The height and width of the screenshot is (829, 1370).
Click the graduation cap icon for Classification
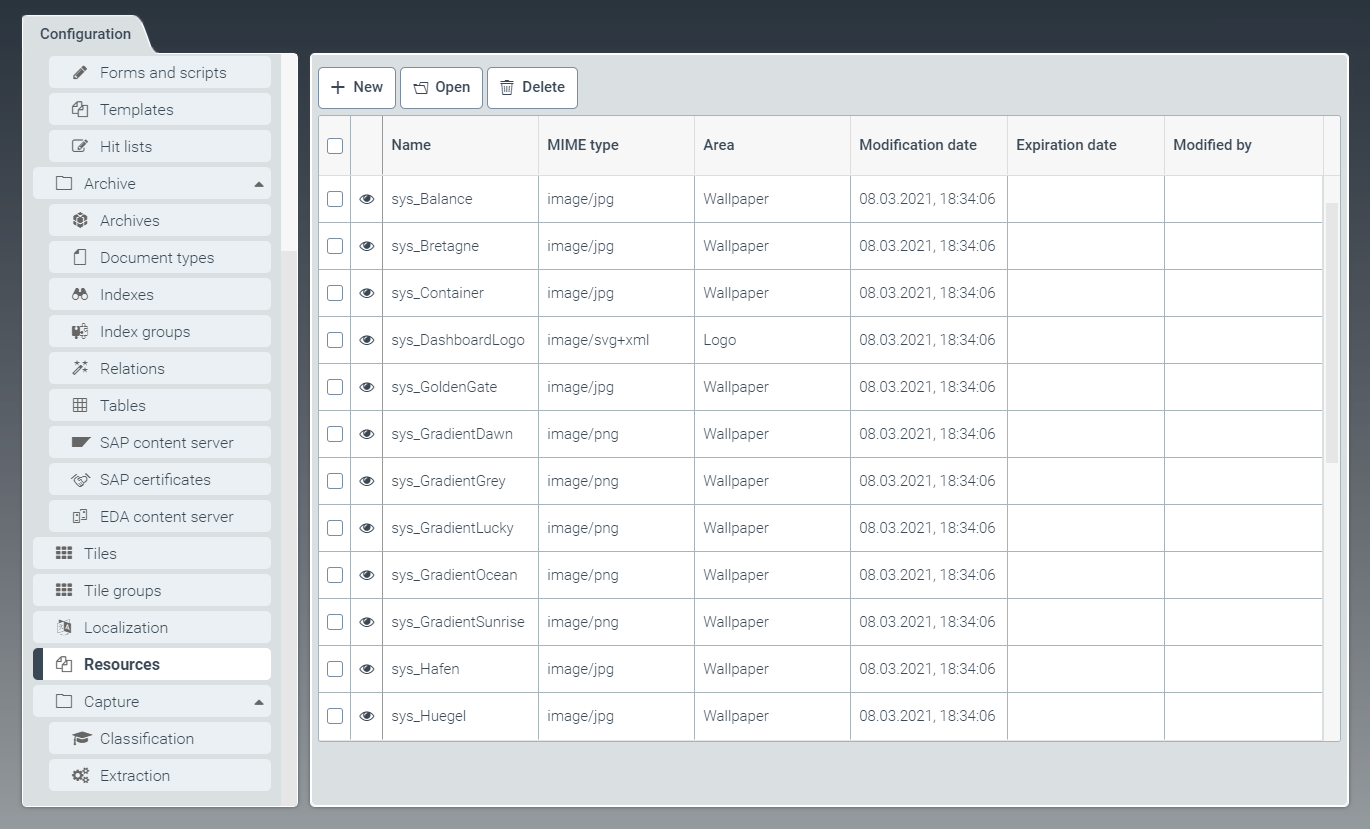(80, 739)
